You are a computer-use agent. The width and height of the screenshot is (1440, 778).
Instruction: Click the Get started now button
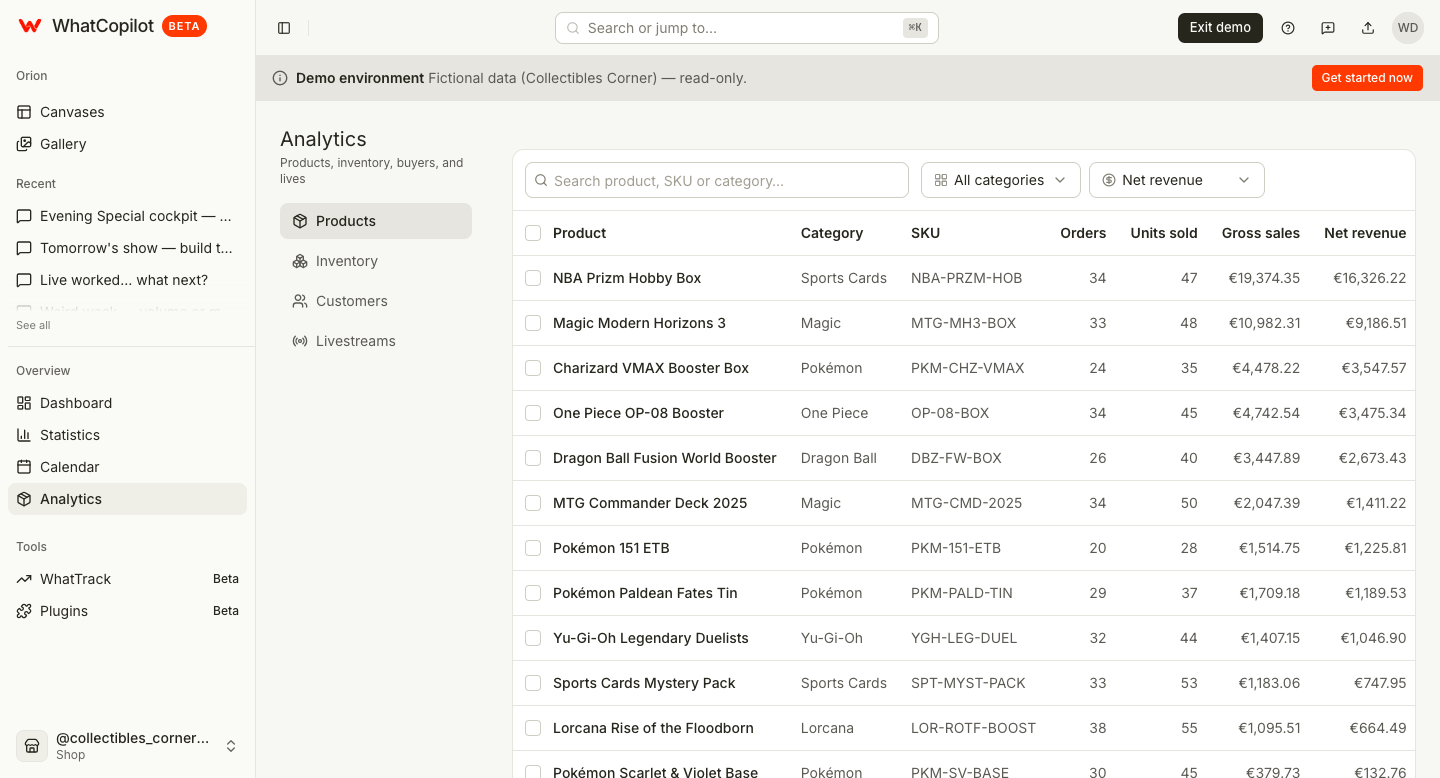[x=1367, y=78]
